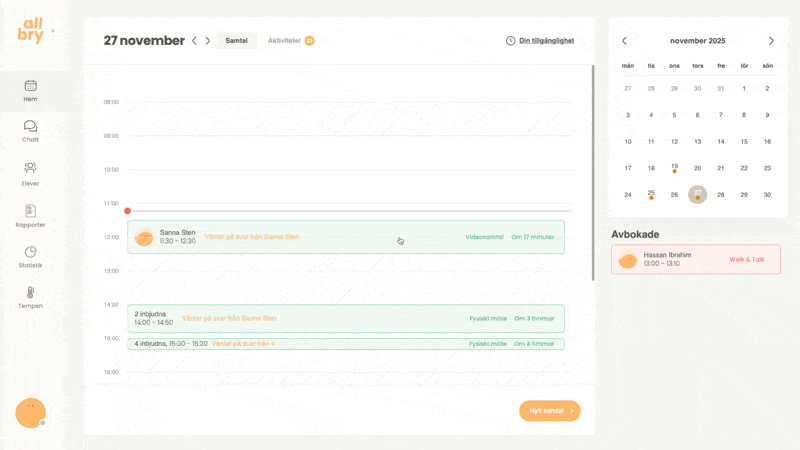Screen dimensions: 800x450
Task: Open cancelled Hassan Ibrahim Walk & Talk card
Action: pos(696,260)
